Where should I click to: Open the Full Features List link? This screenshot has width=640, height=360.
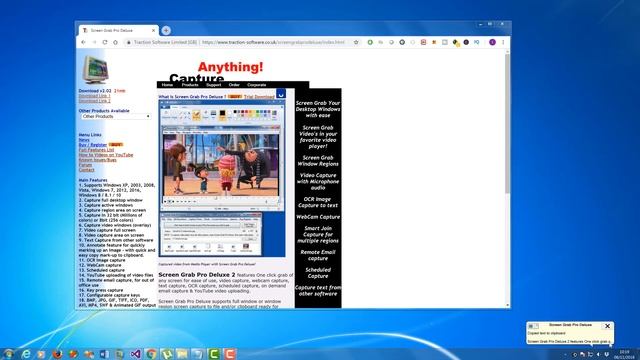tap(96, 150)
